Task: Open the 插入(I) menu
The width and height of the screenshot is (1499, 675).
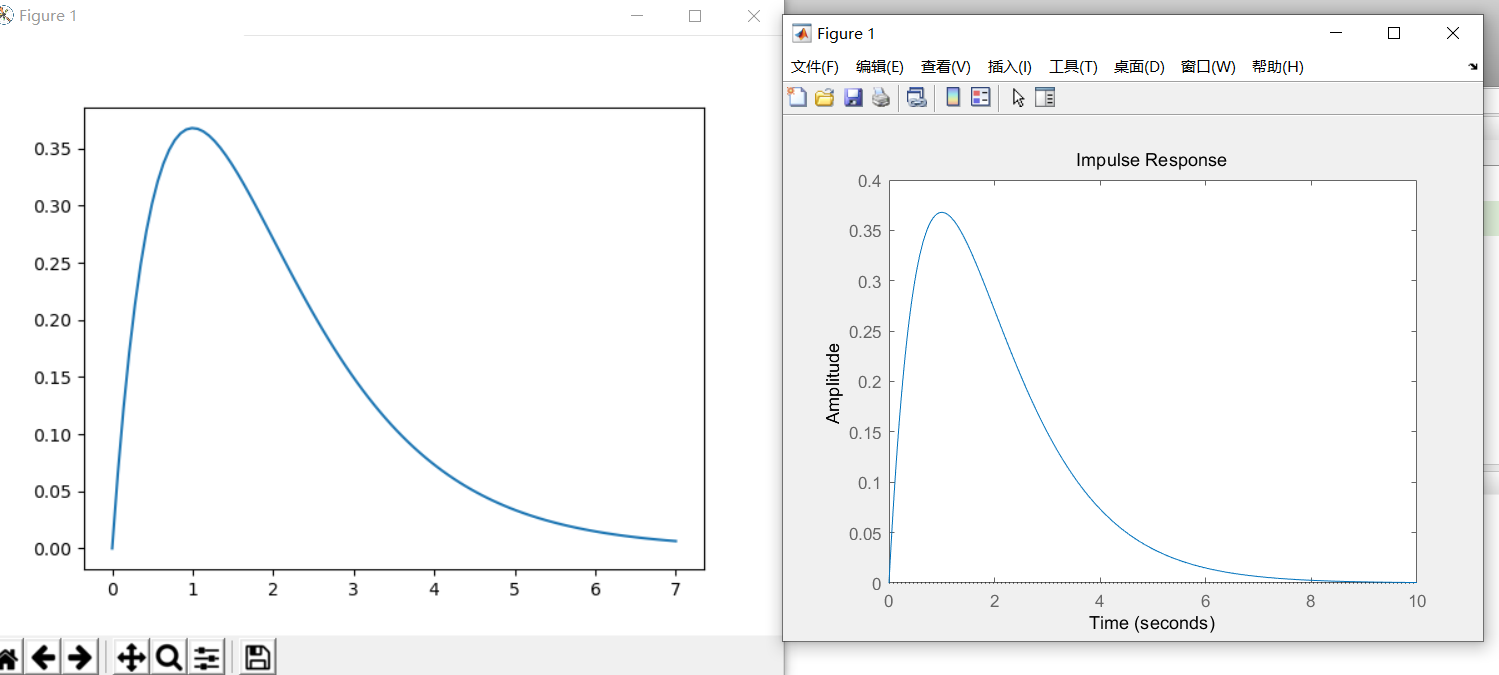Action: tap(1009, 66)
